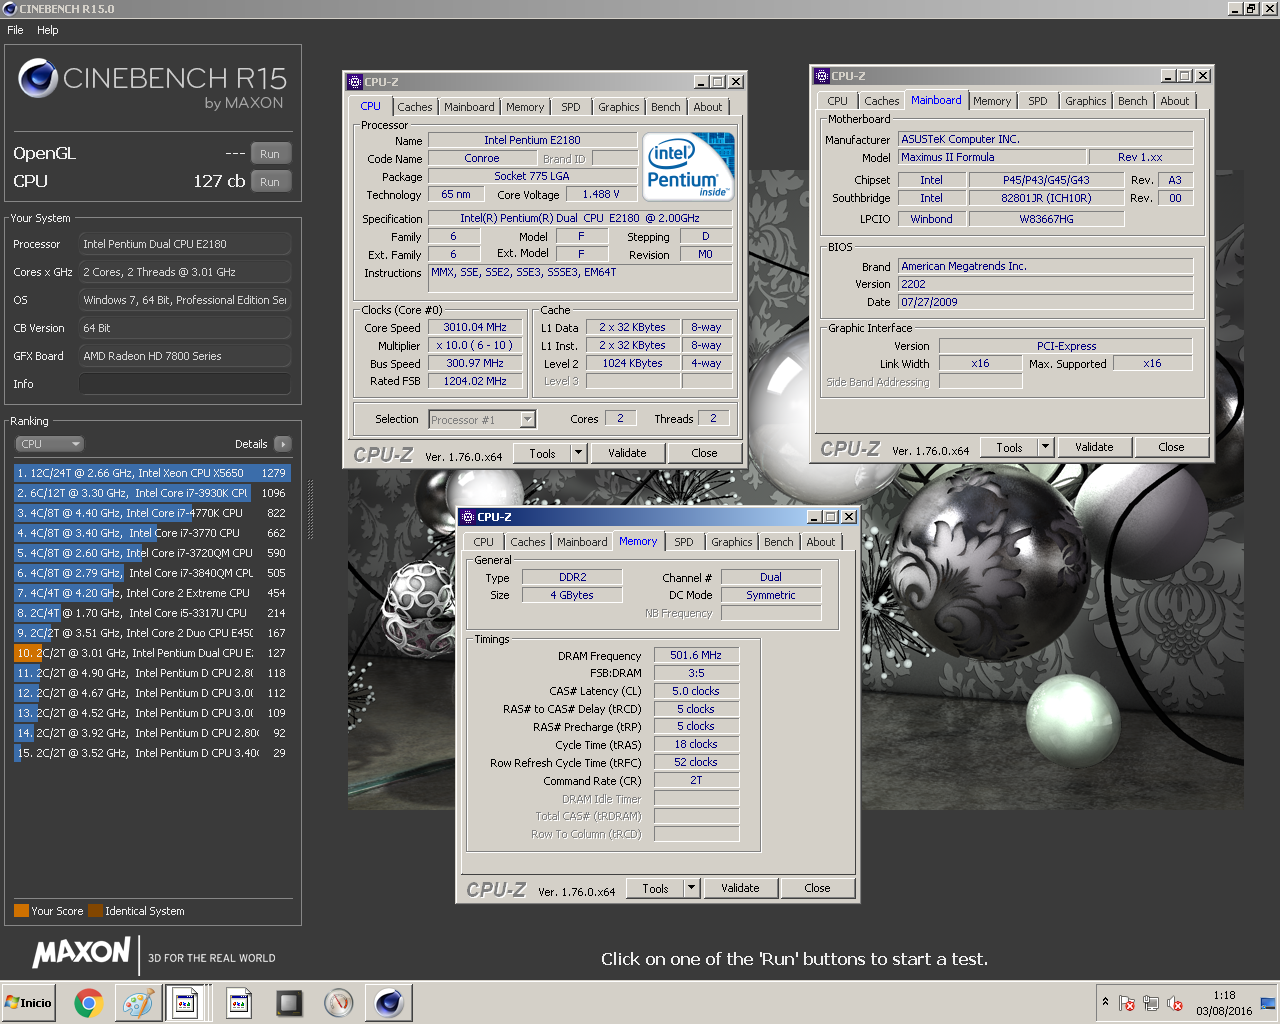Select ranking row 6C/12T Core i7-3930K
Image resolution: width=1280 pixels, height=1024 pixels.
point(152,493)
